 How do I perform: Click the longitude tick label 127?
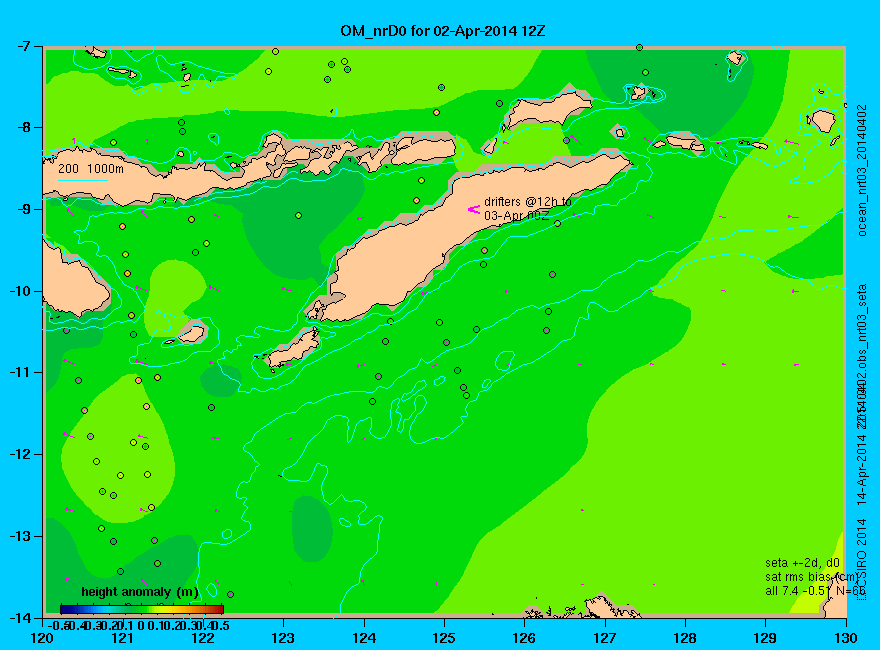605,638
